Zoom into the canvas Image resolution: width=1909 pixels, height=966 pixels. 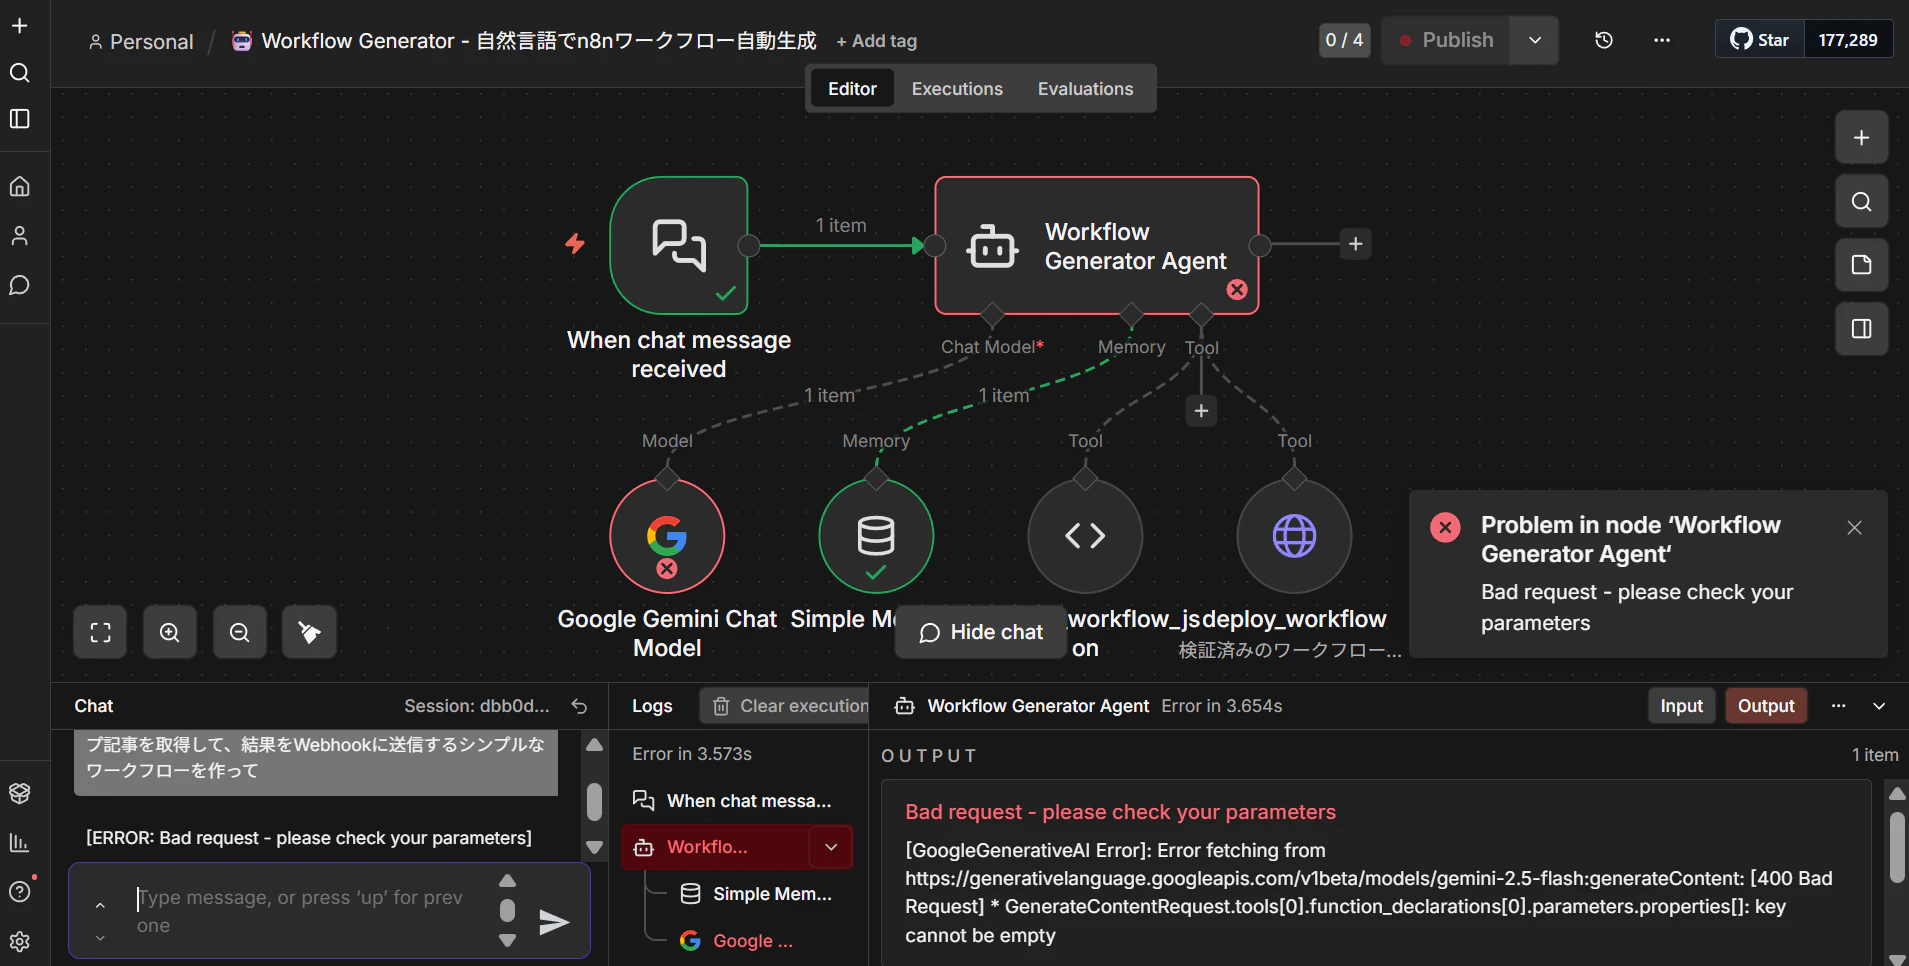pyautogui.click(x=170, y=631)
